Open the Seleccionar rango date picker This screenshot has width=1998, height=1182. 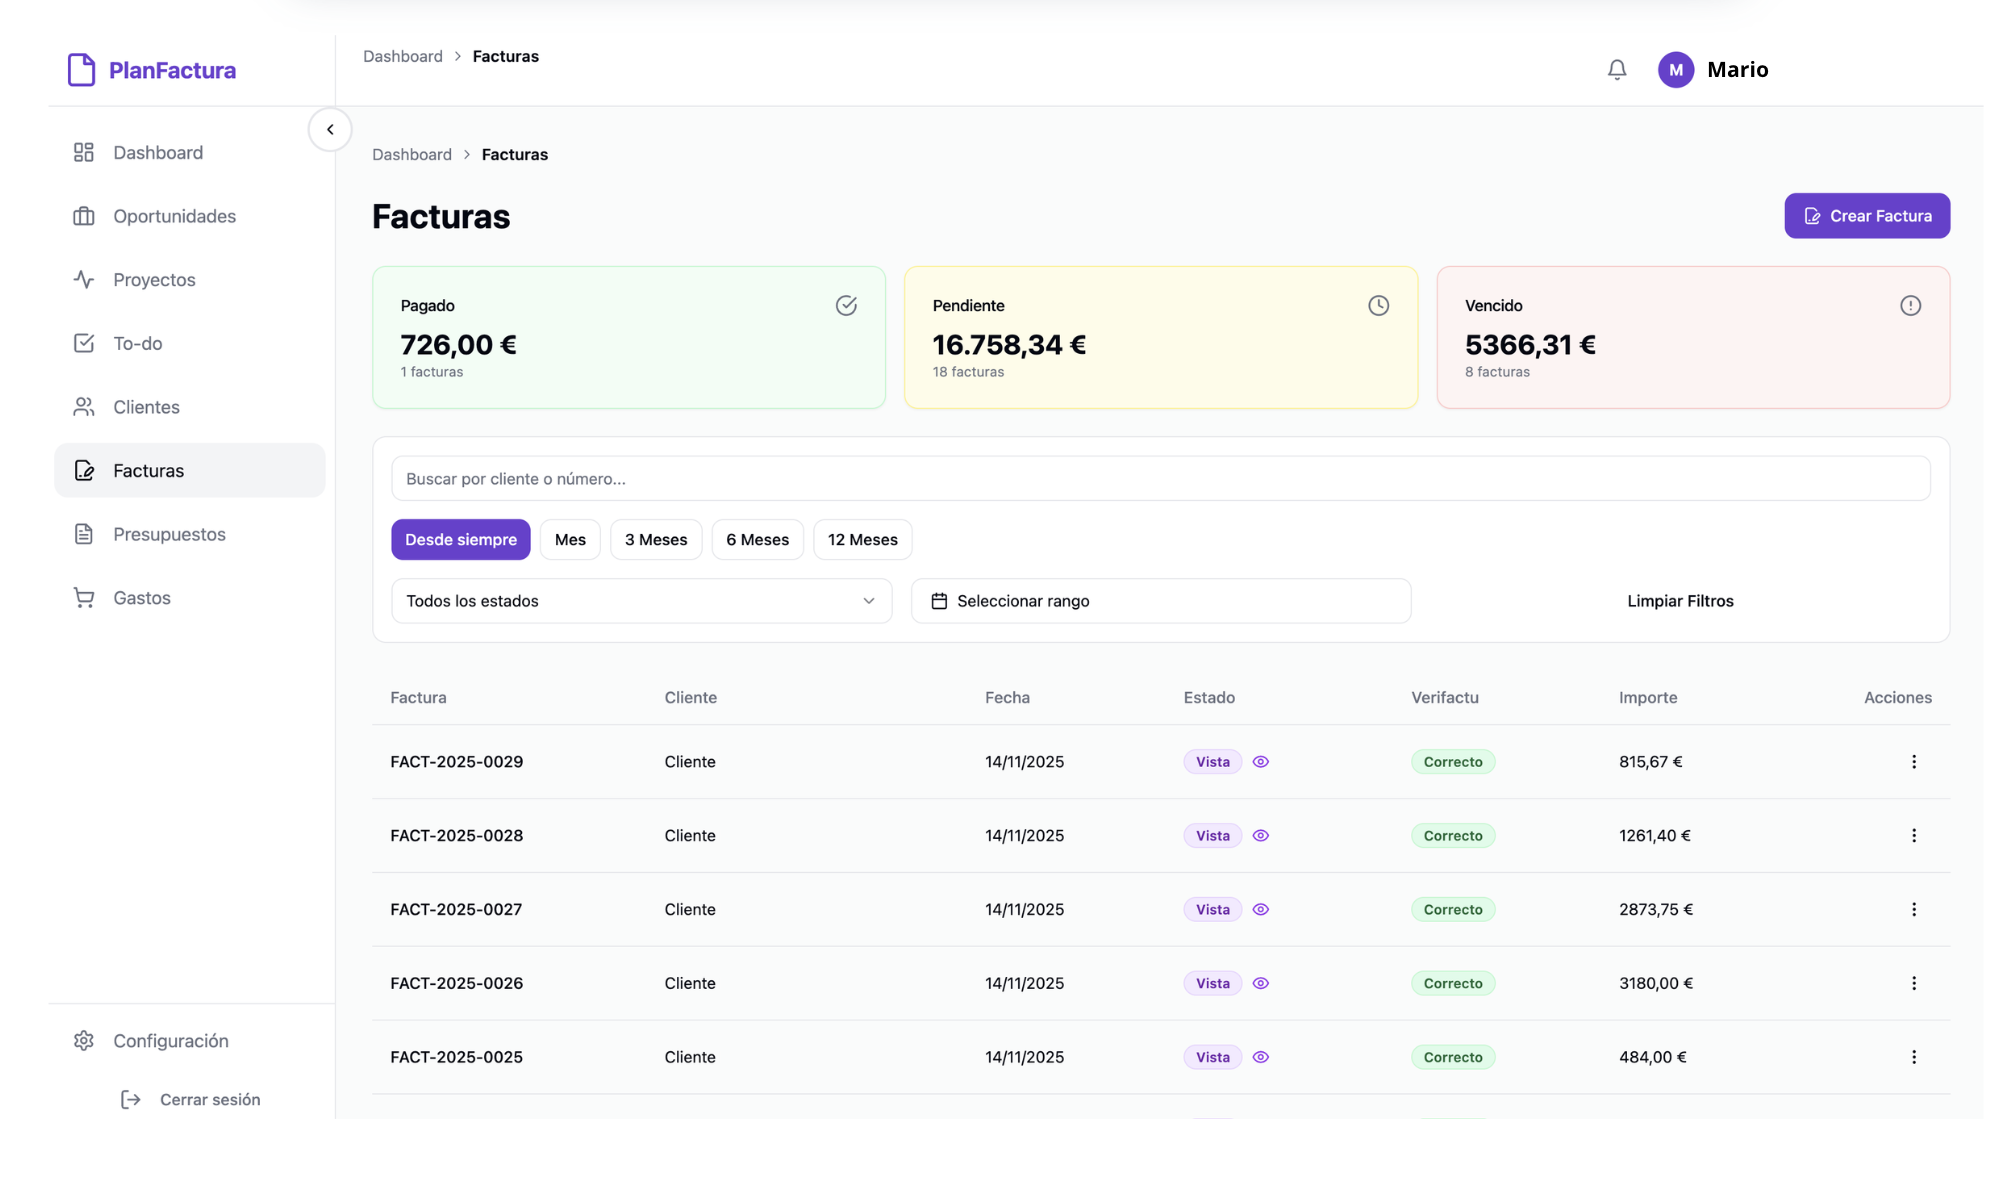click(x=1160, y=601)
